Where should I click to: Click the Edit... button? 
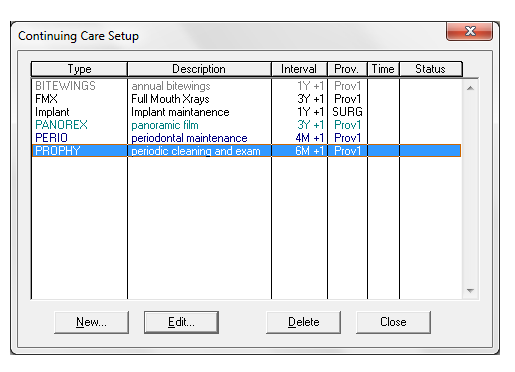point(181,322)
